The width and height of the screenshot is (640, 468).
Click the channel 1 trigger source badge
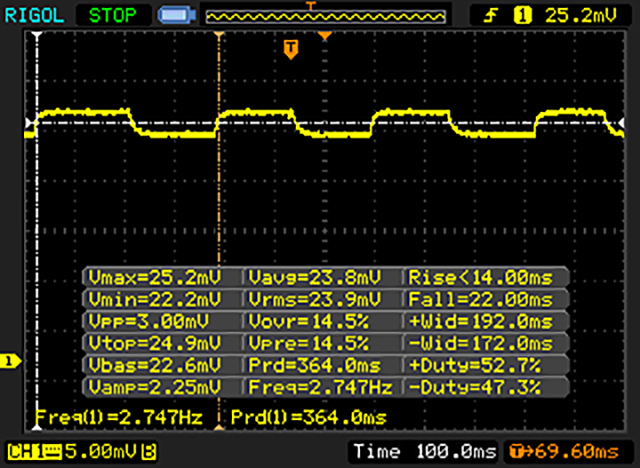tap(522, 16)
